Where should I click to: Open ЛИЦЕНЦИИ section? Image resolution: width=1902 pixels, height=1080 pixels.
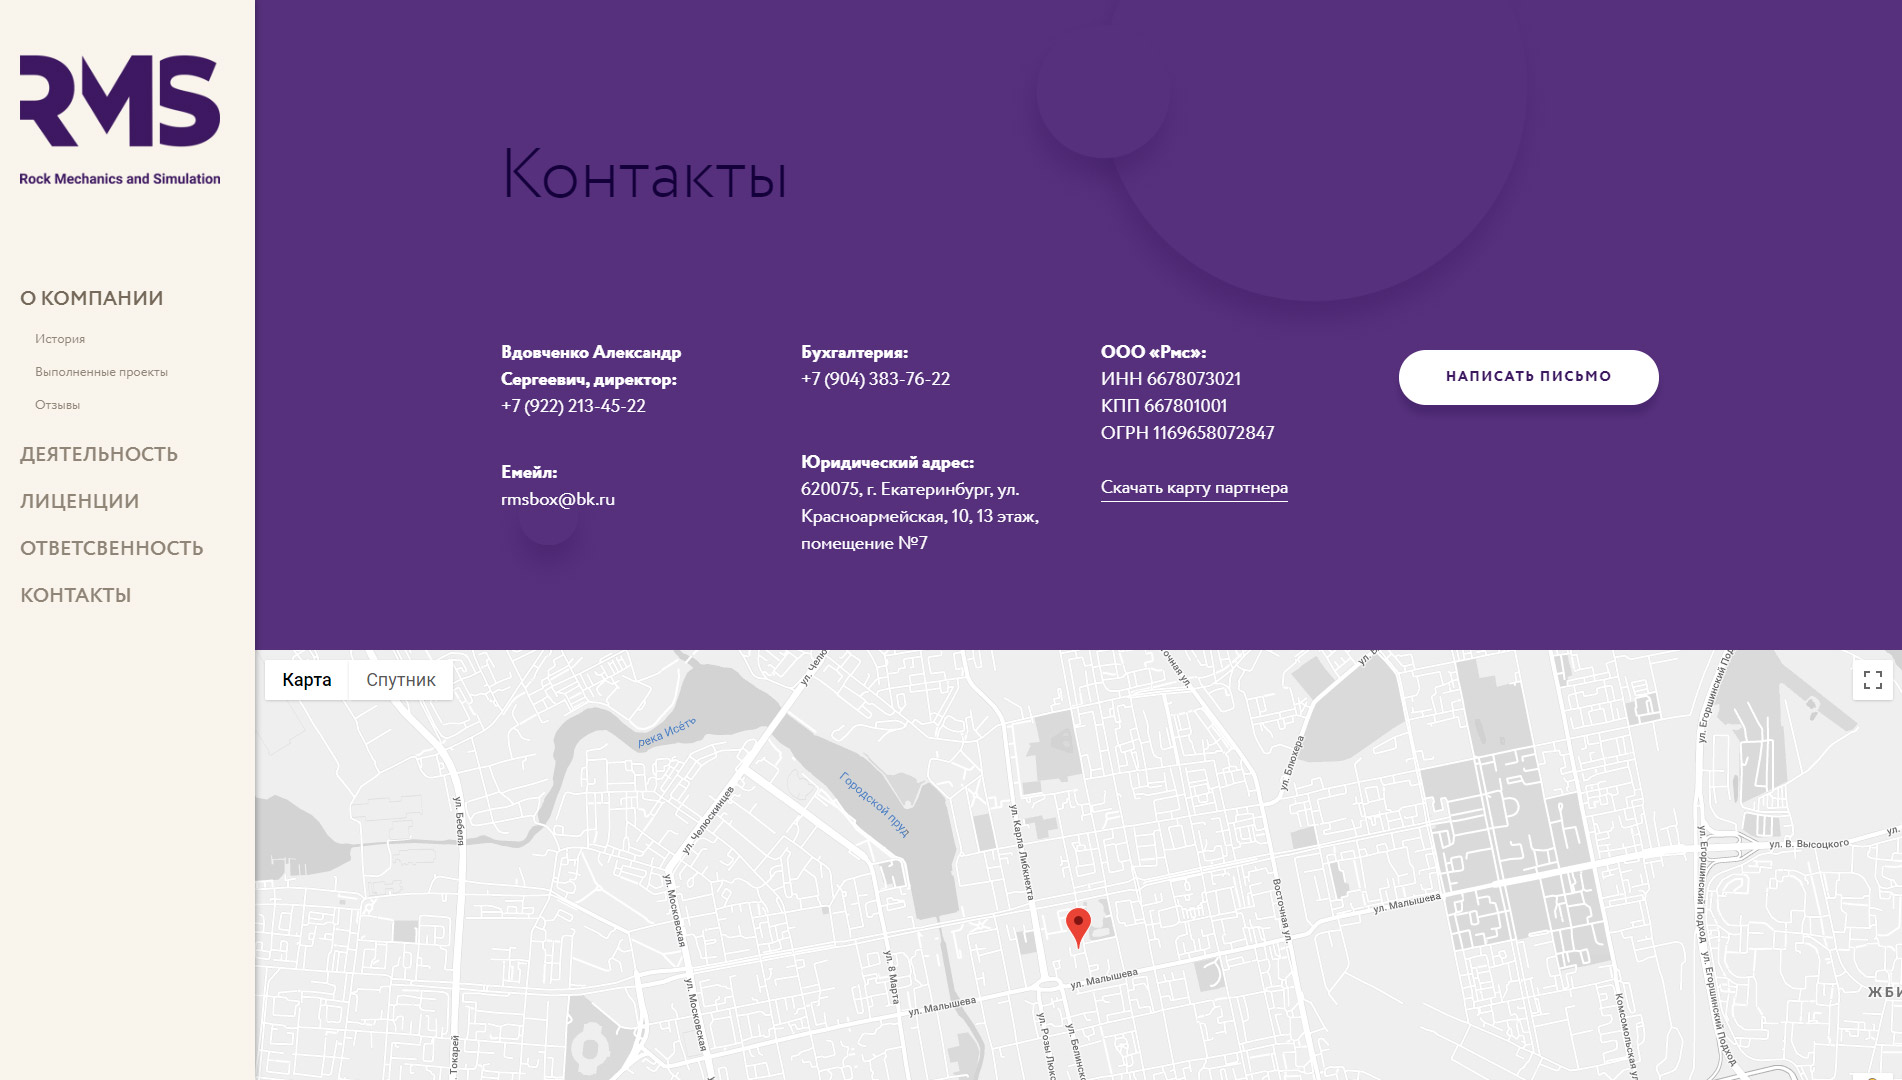point(80,501)
